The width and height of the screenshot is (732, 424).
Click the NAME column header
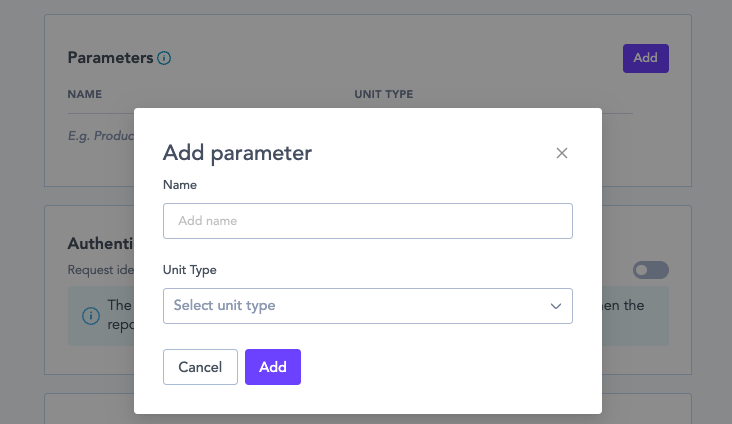point(85,95)
